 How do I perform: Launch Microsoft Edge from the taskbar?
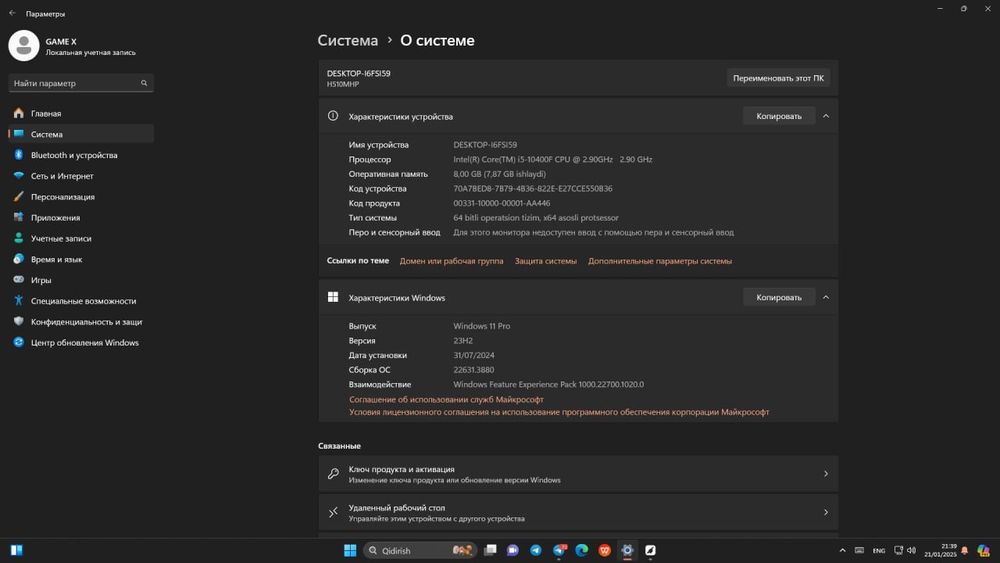tap(582, 550)
